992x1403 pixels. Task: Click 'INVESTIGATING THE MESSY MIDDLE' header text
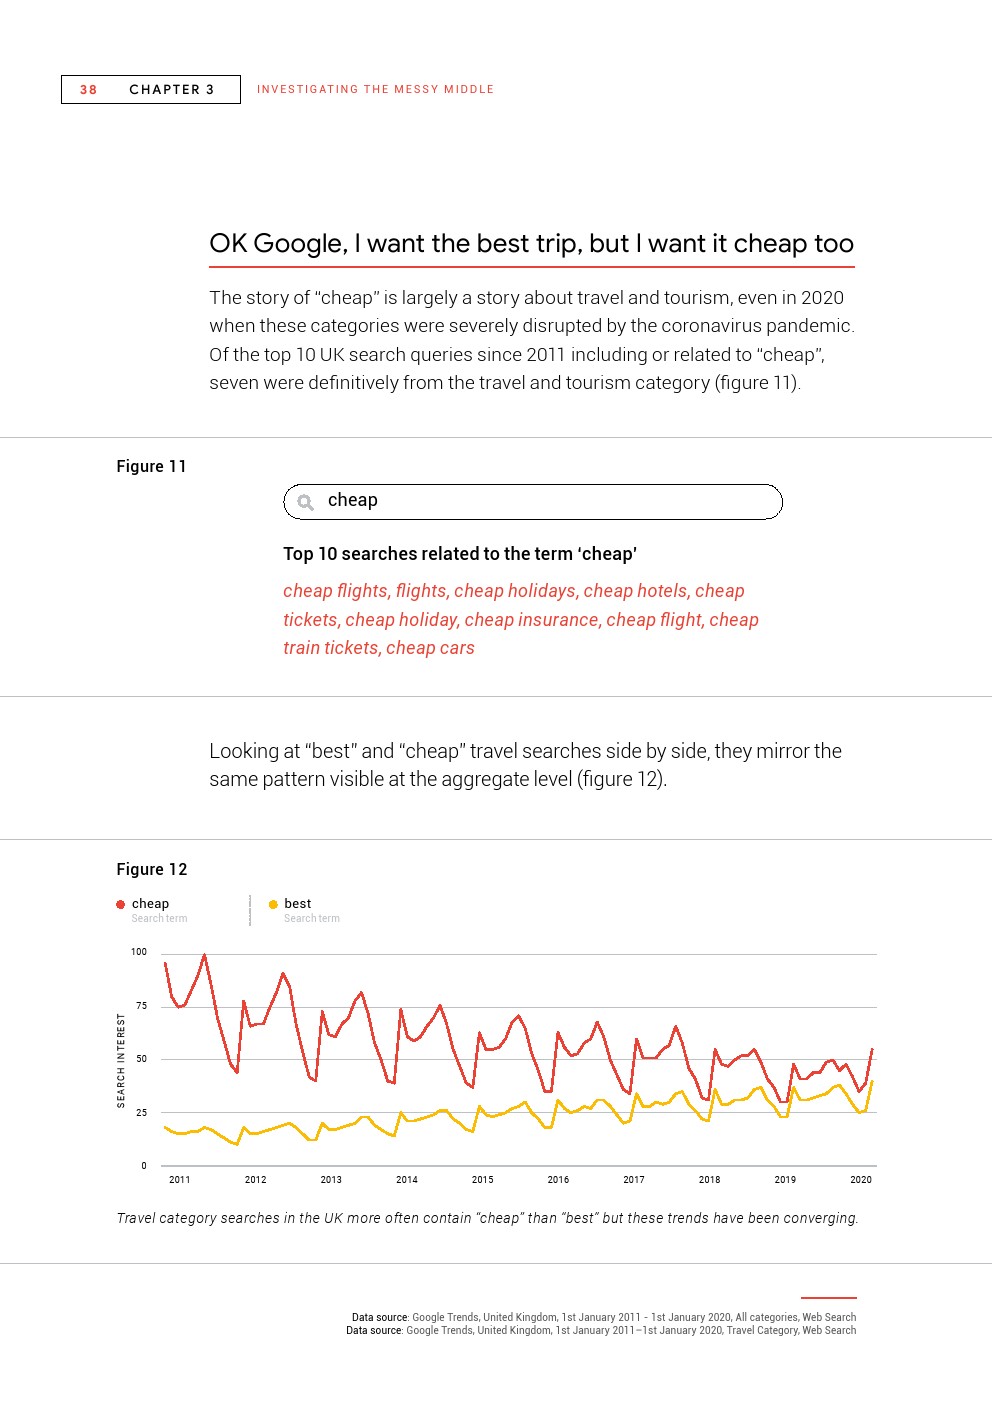(375, 90)
